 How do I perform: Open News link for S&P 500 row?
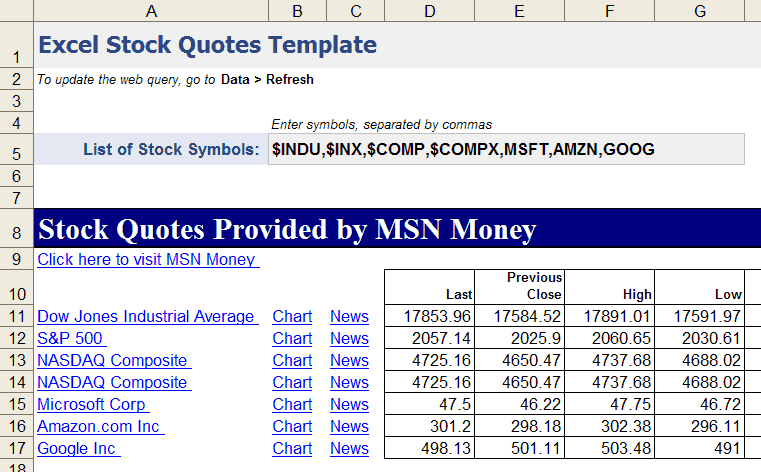(x=349, y=339)
